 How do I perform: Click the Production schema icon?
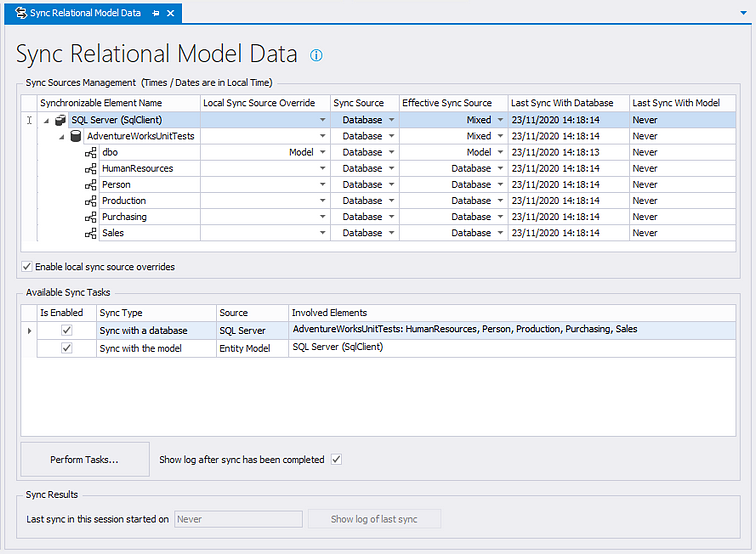pos(91,201)
